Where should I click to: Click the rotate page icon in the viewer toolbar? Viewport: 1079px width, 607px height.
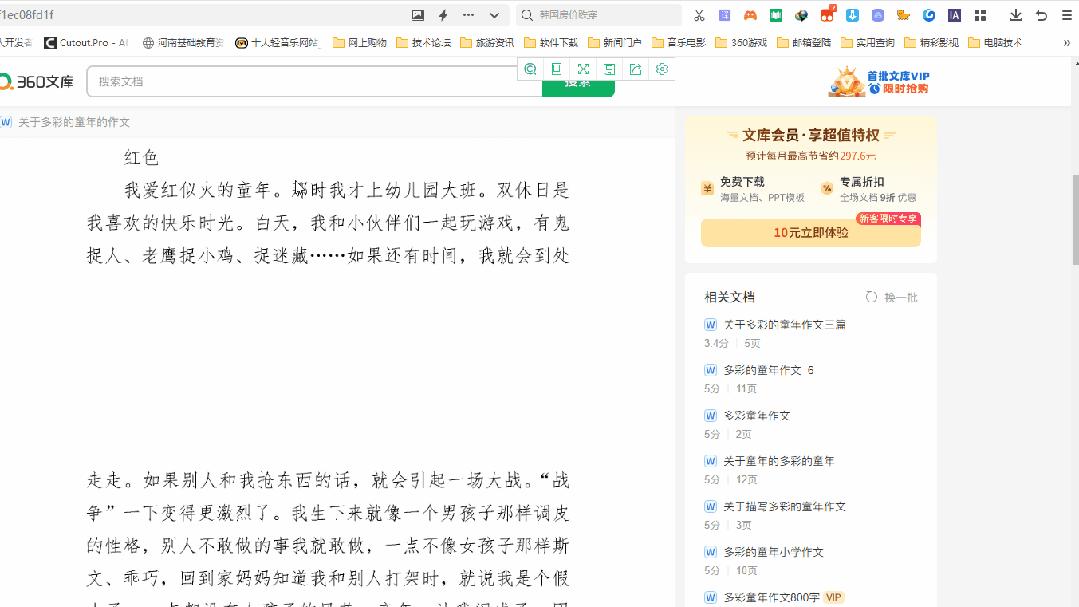coord(610,69)
